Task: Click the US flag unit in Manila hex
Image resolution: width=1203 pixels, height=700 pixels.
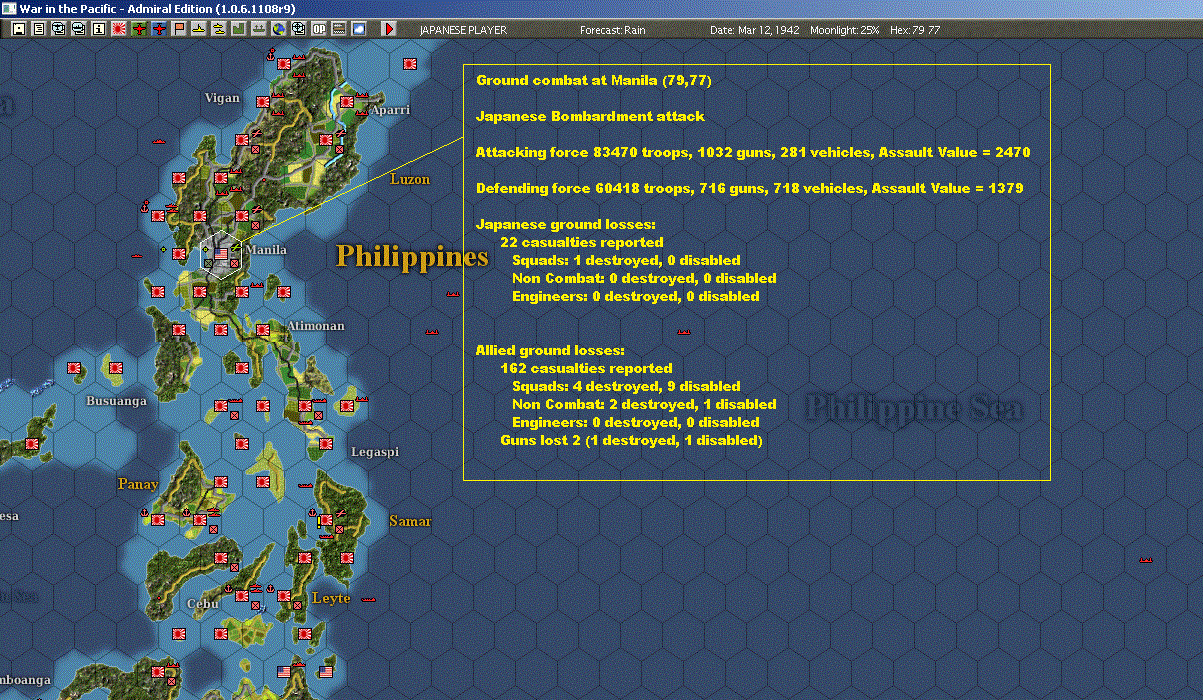Action: tap(221, 255)
